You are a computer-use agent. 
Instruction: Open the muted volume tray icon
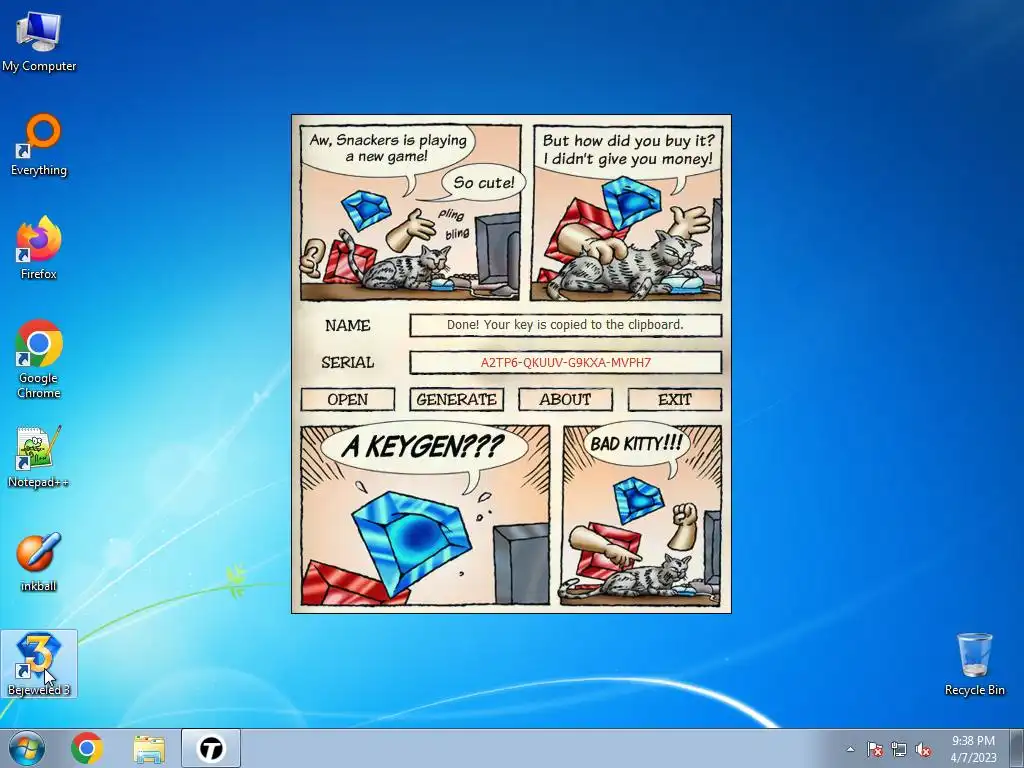(x=923, y=749)
